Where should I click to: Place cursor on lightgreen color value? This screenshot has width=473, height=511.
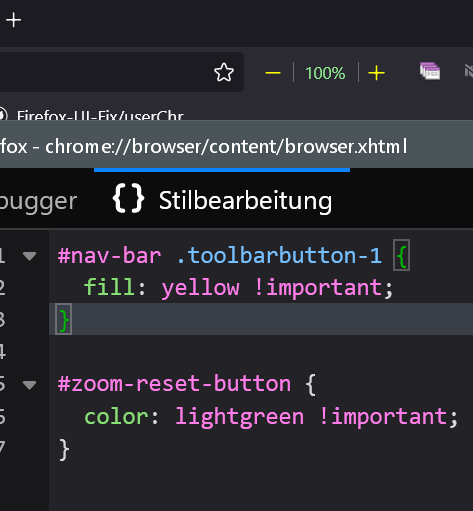point(240,417)
